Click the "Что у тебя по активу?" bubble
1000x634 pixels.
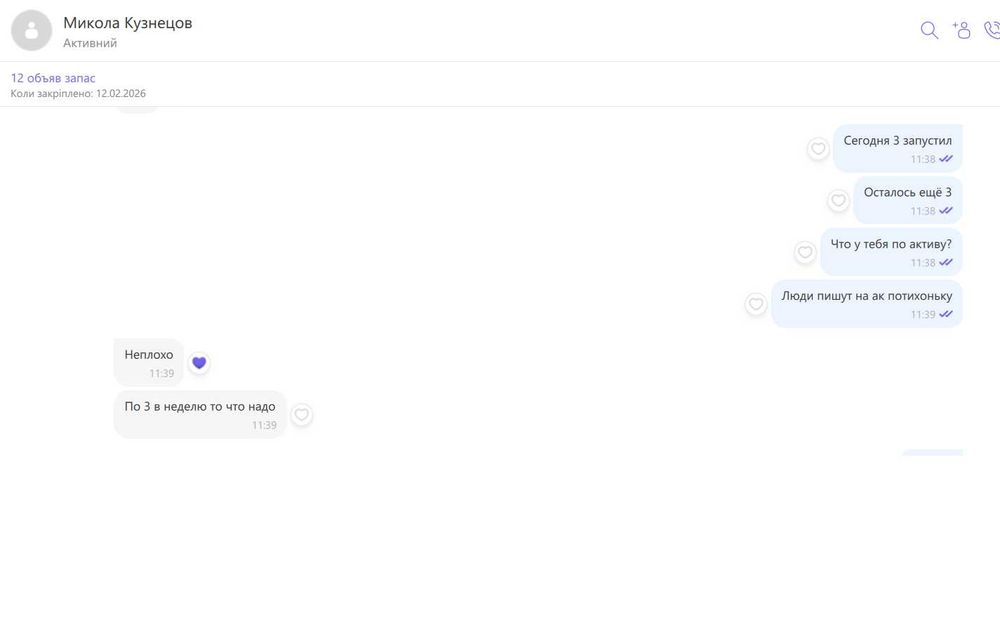891,252
